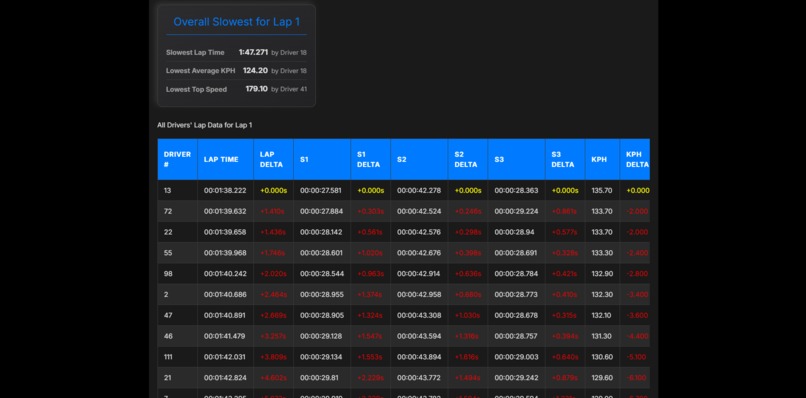Click 'by Driver 41' text
The height and width of the screenshot is (398, 806).
289,89
